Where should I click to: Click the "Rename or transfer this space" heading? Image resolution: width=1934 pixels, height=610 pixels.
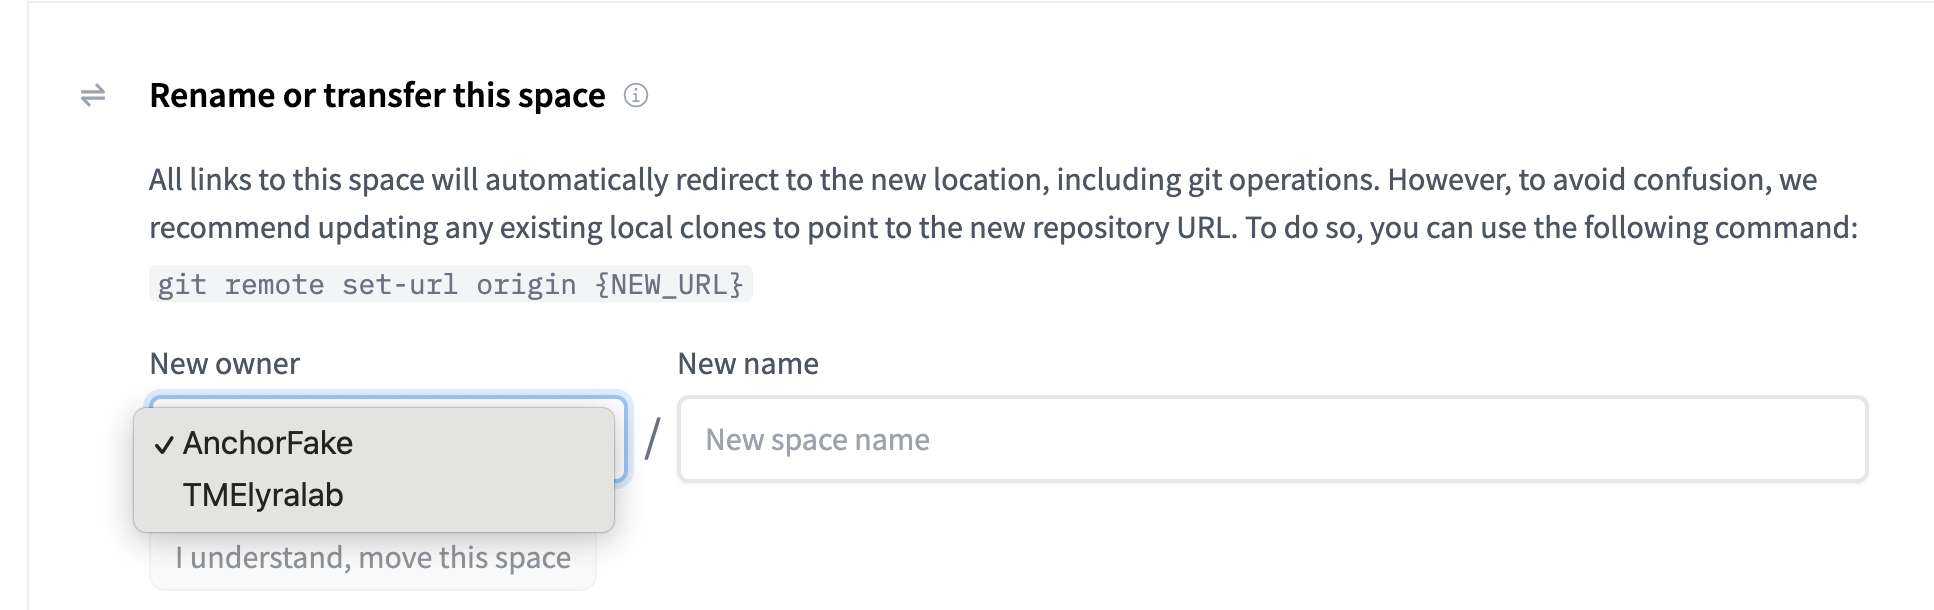pos(377,95)
